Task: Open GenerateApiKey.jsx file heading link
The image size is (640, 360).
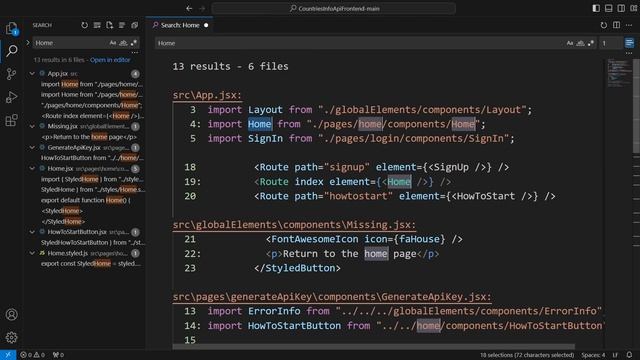Action: point(332,297)
